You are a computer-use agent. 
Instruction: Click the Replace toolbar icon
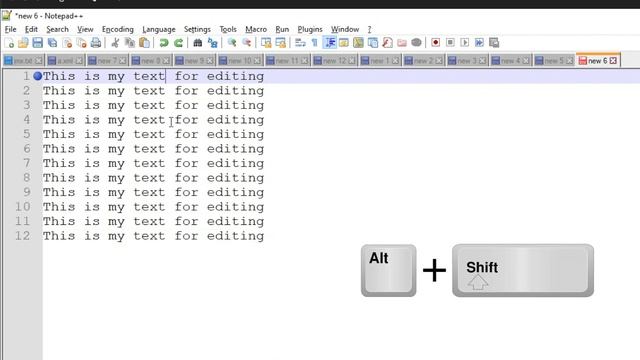click(212, 42)
